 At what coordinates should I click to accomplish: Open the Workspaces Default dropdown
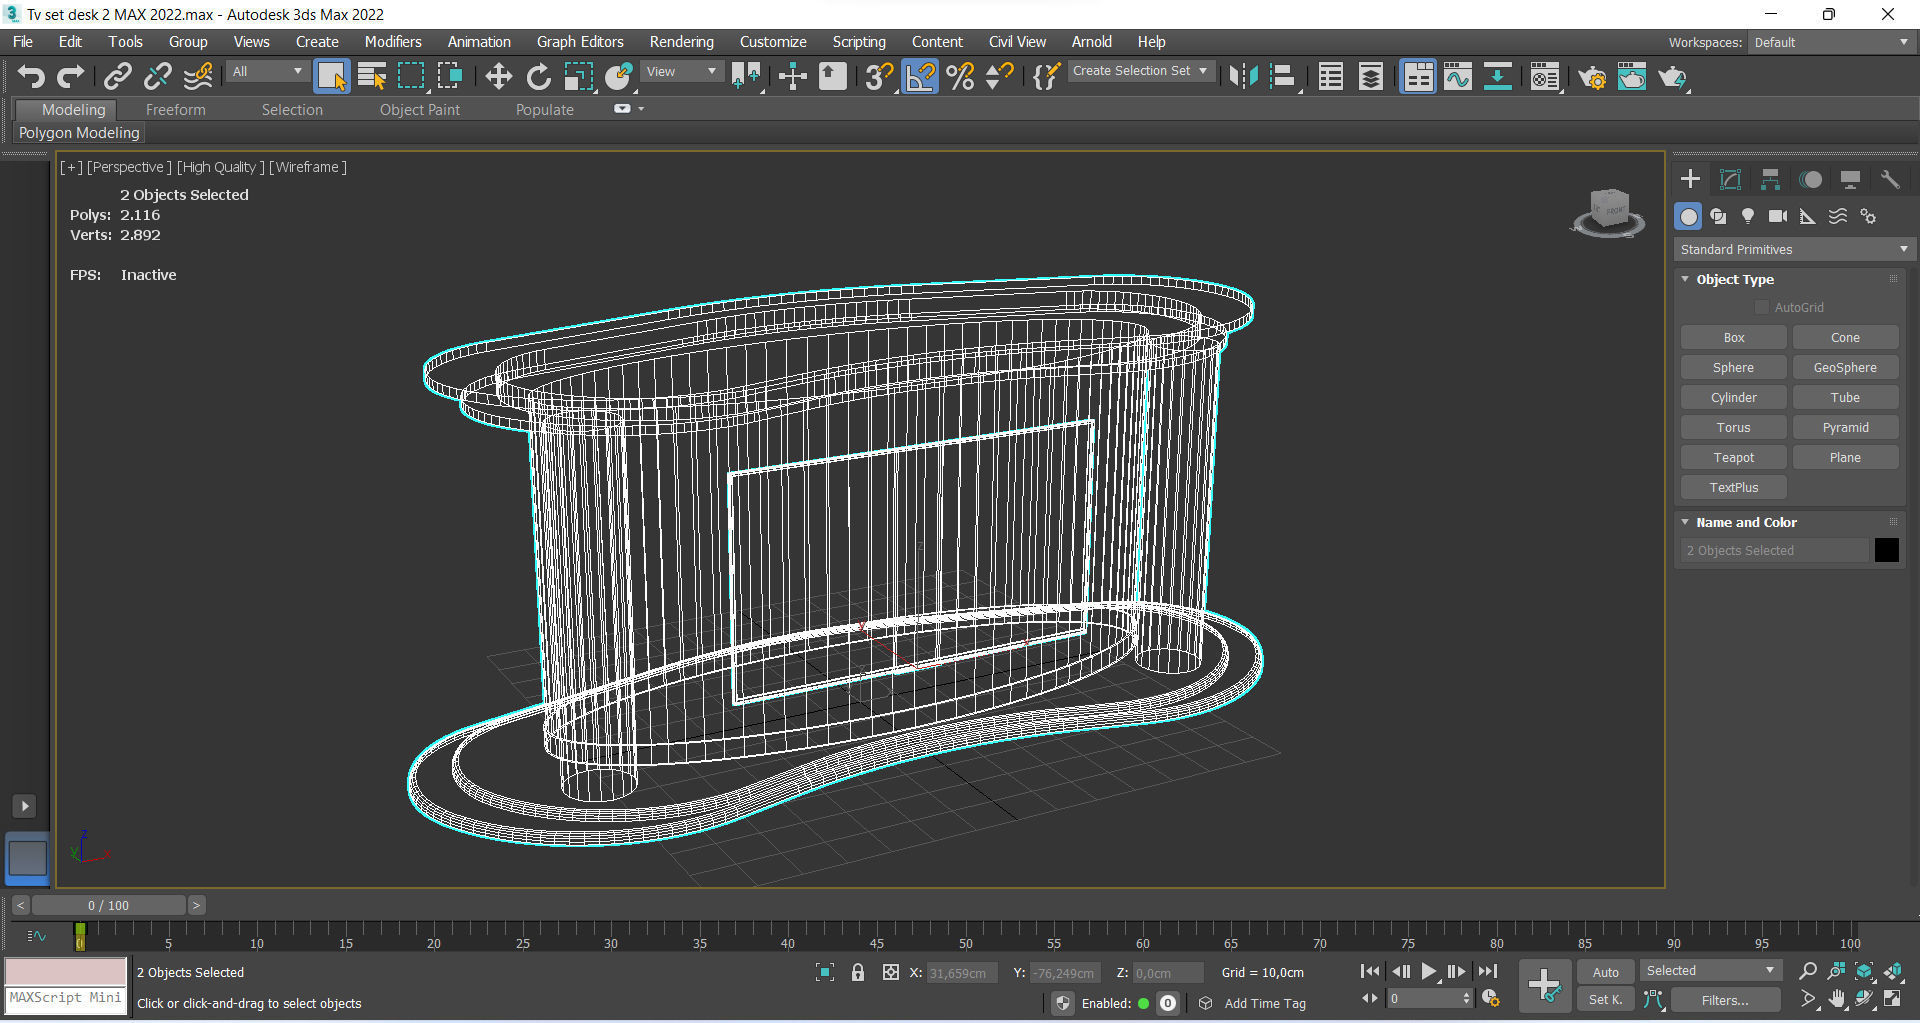click(1830, 42)
